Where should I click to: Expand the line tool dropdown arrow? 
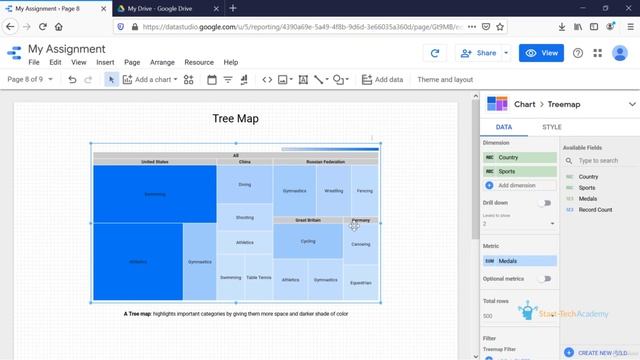[x=327, y=80]
